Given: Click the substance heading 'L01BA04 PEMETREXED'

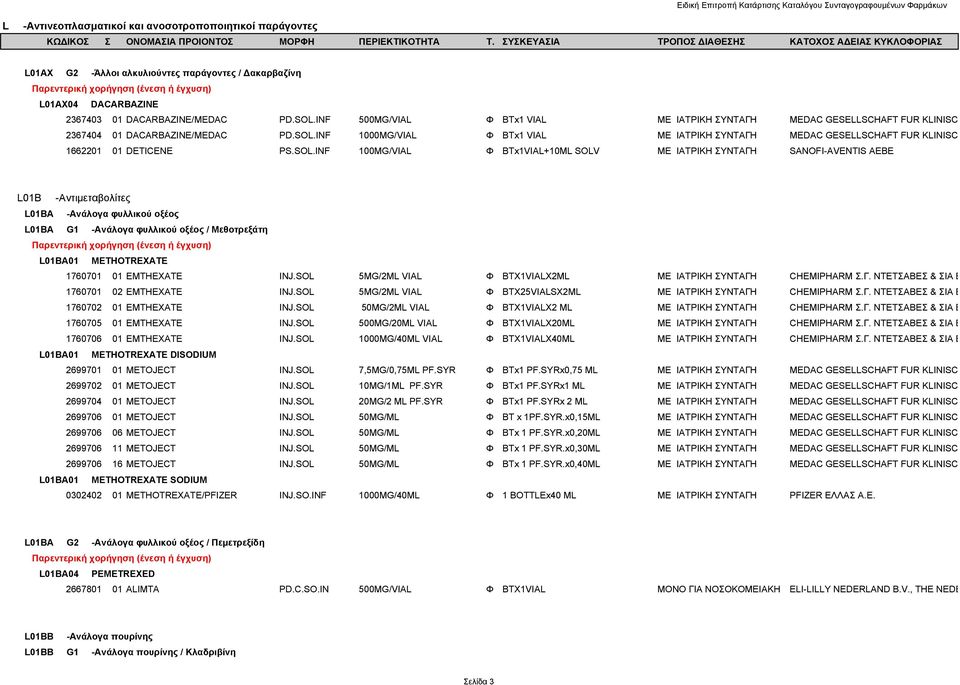Looking at the screenshot, I should tap(97, 574).
